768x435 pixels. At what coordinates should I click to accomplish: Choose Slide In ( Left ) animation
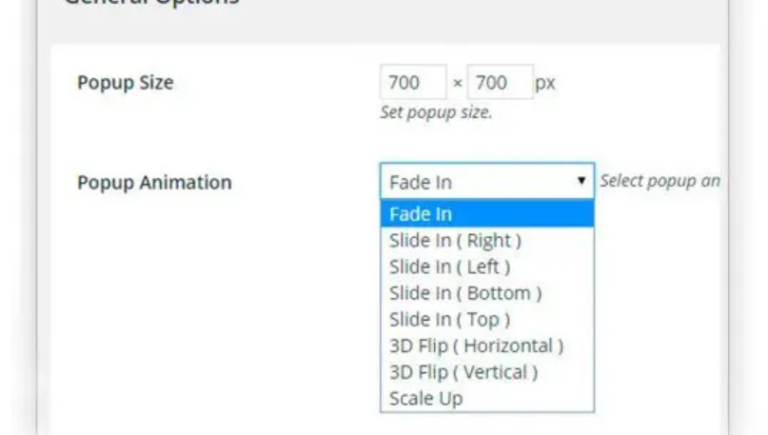[x=449, y=267]
